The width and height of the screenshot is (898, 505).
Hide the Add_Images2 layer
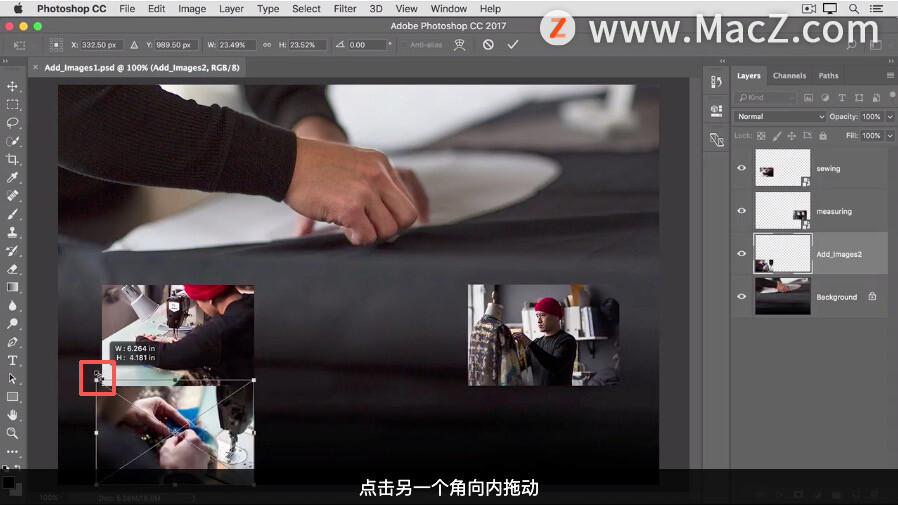click(742, 254)
